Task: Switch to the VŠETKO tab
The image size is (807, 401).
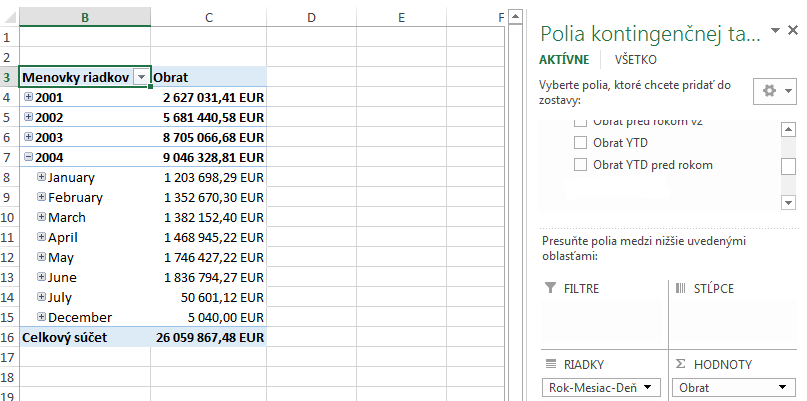Action: click(x=636, y=59)
